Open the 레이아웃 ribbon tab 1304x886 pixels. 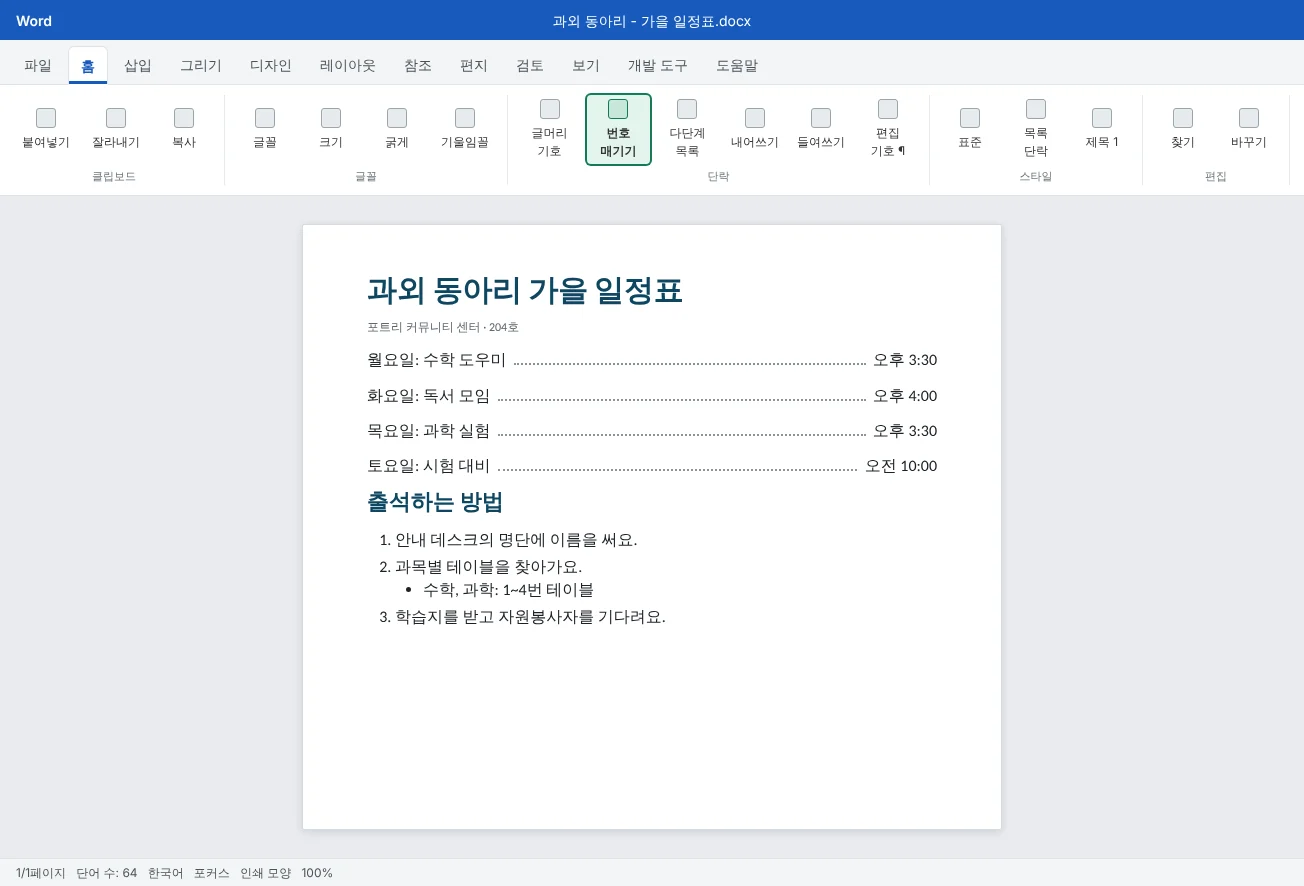348,66
